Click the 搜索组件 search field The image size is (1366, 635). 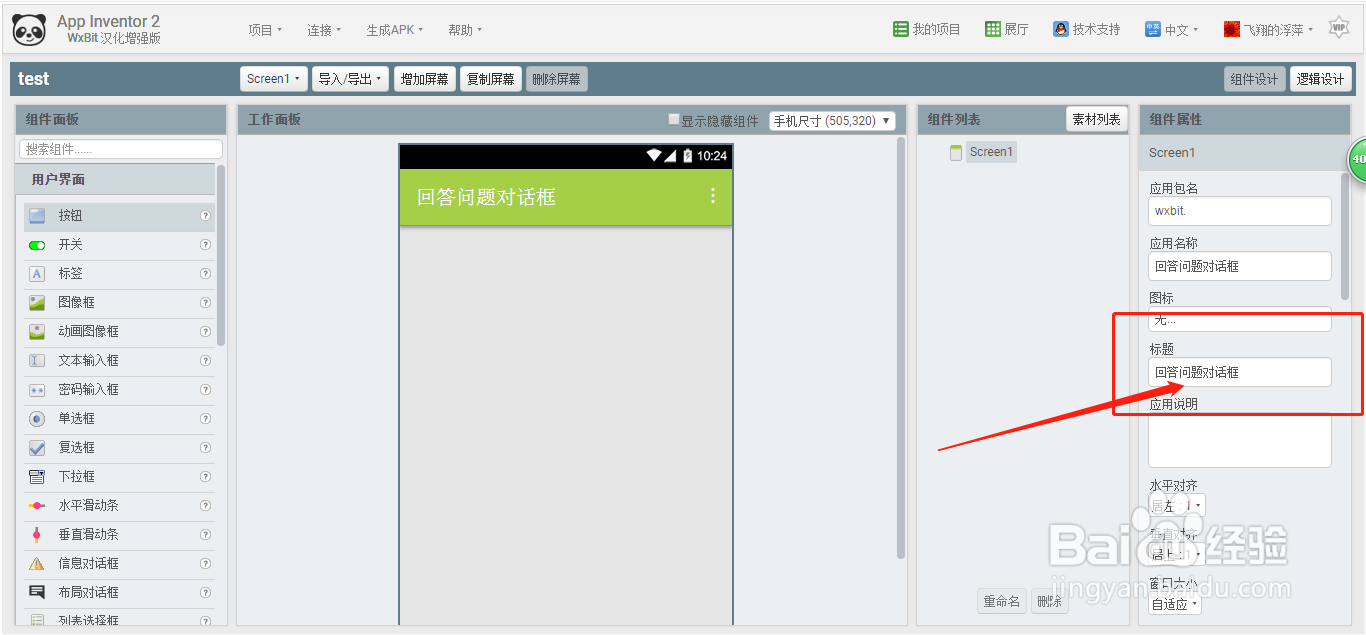tap(121, 149)
